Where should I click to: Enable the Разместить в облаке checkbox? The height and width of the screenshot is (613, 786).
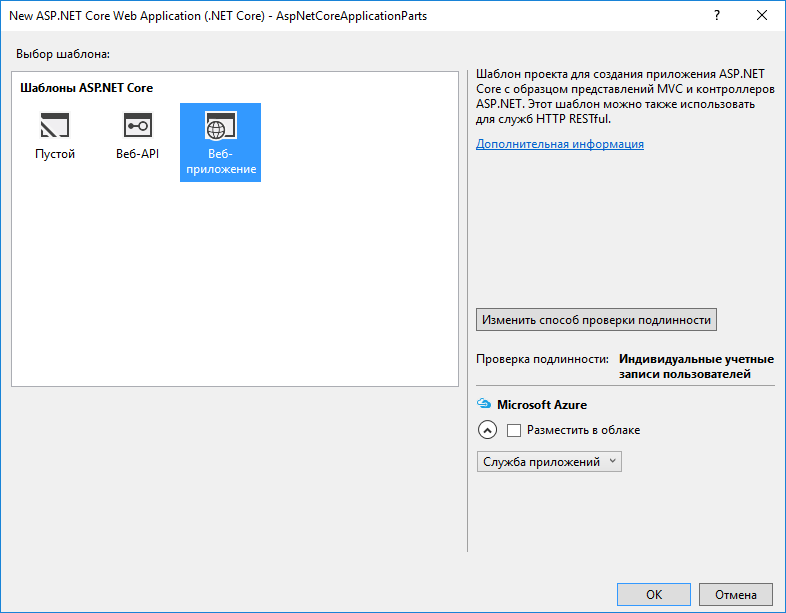pyautogui.click(x=514, y=430)
